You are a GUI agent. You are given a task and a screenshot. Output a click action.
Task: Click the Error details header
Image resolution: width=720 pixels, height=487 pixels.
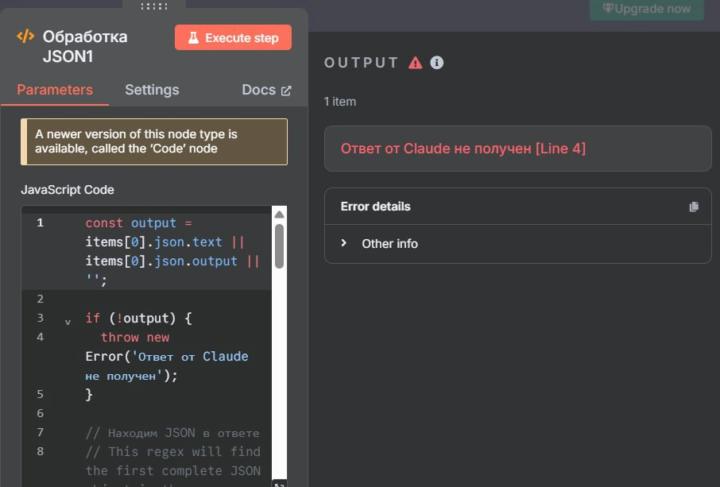pos(376,207)
